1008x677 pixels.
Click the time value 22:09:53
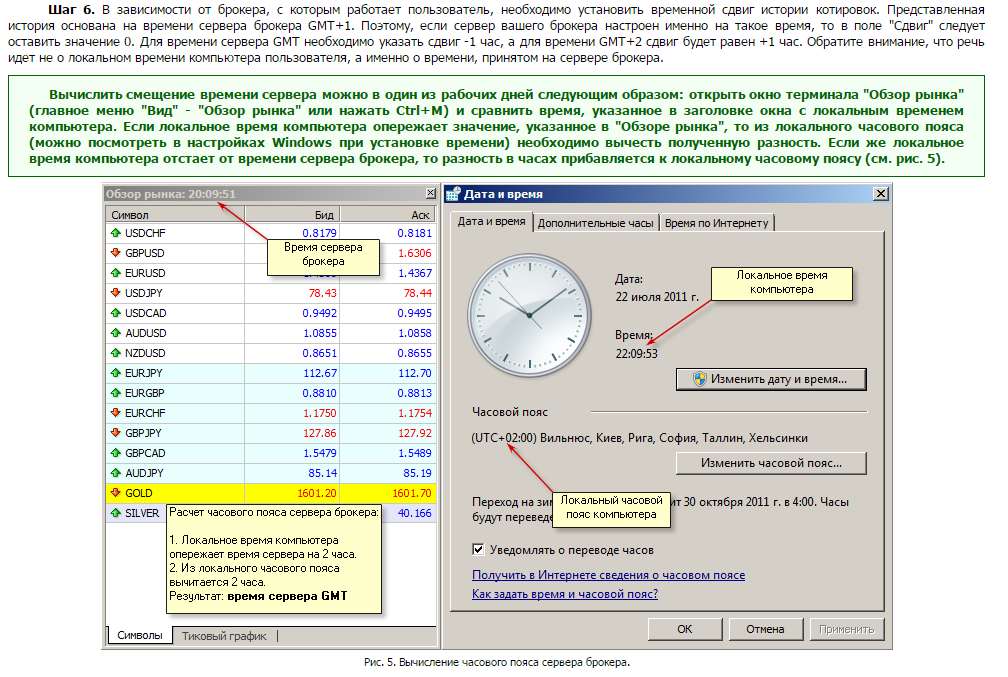click(636, 354)
